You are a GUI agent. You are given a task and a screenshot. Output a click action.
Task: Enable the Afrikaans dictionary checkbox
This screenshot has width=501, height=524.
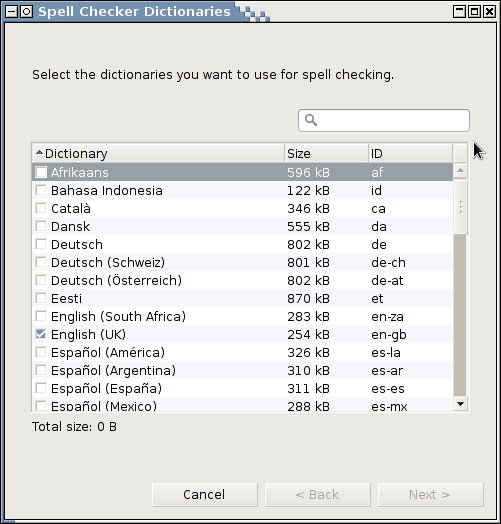pyautogui.click(x=41, y=172)
